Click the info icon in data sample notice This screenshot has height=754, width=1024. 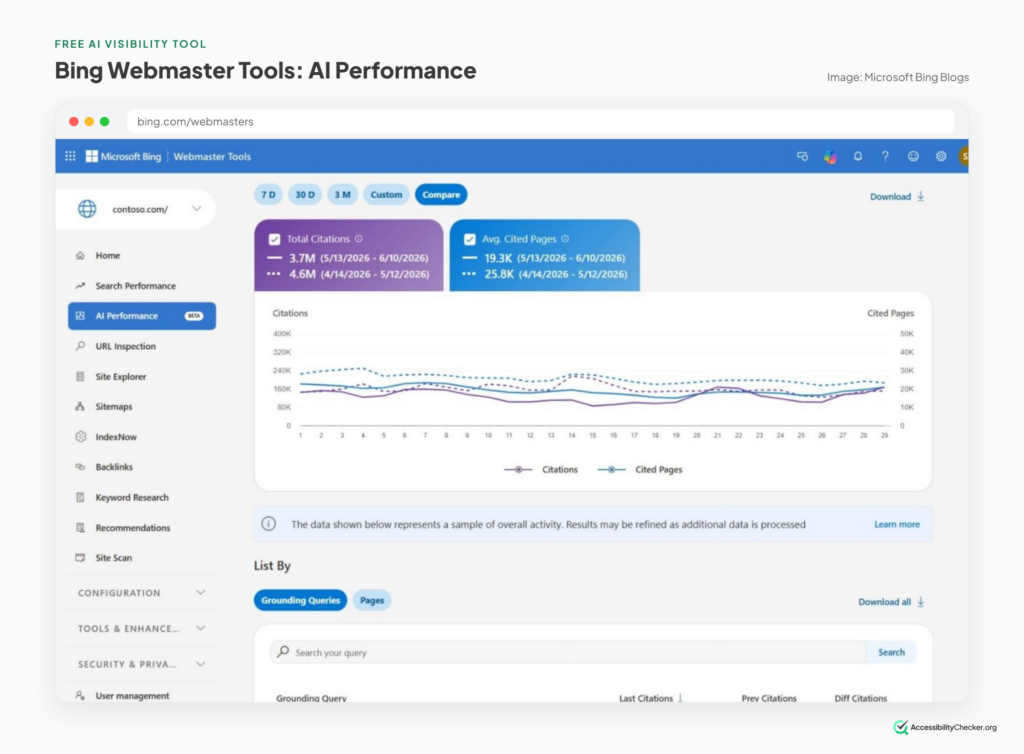coord(268,524)
